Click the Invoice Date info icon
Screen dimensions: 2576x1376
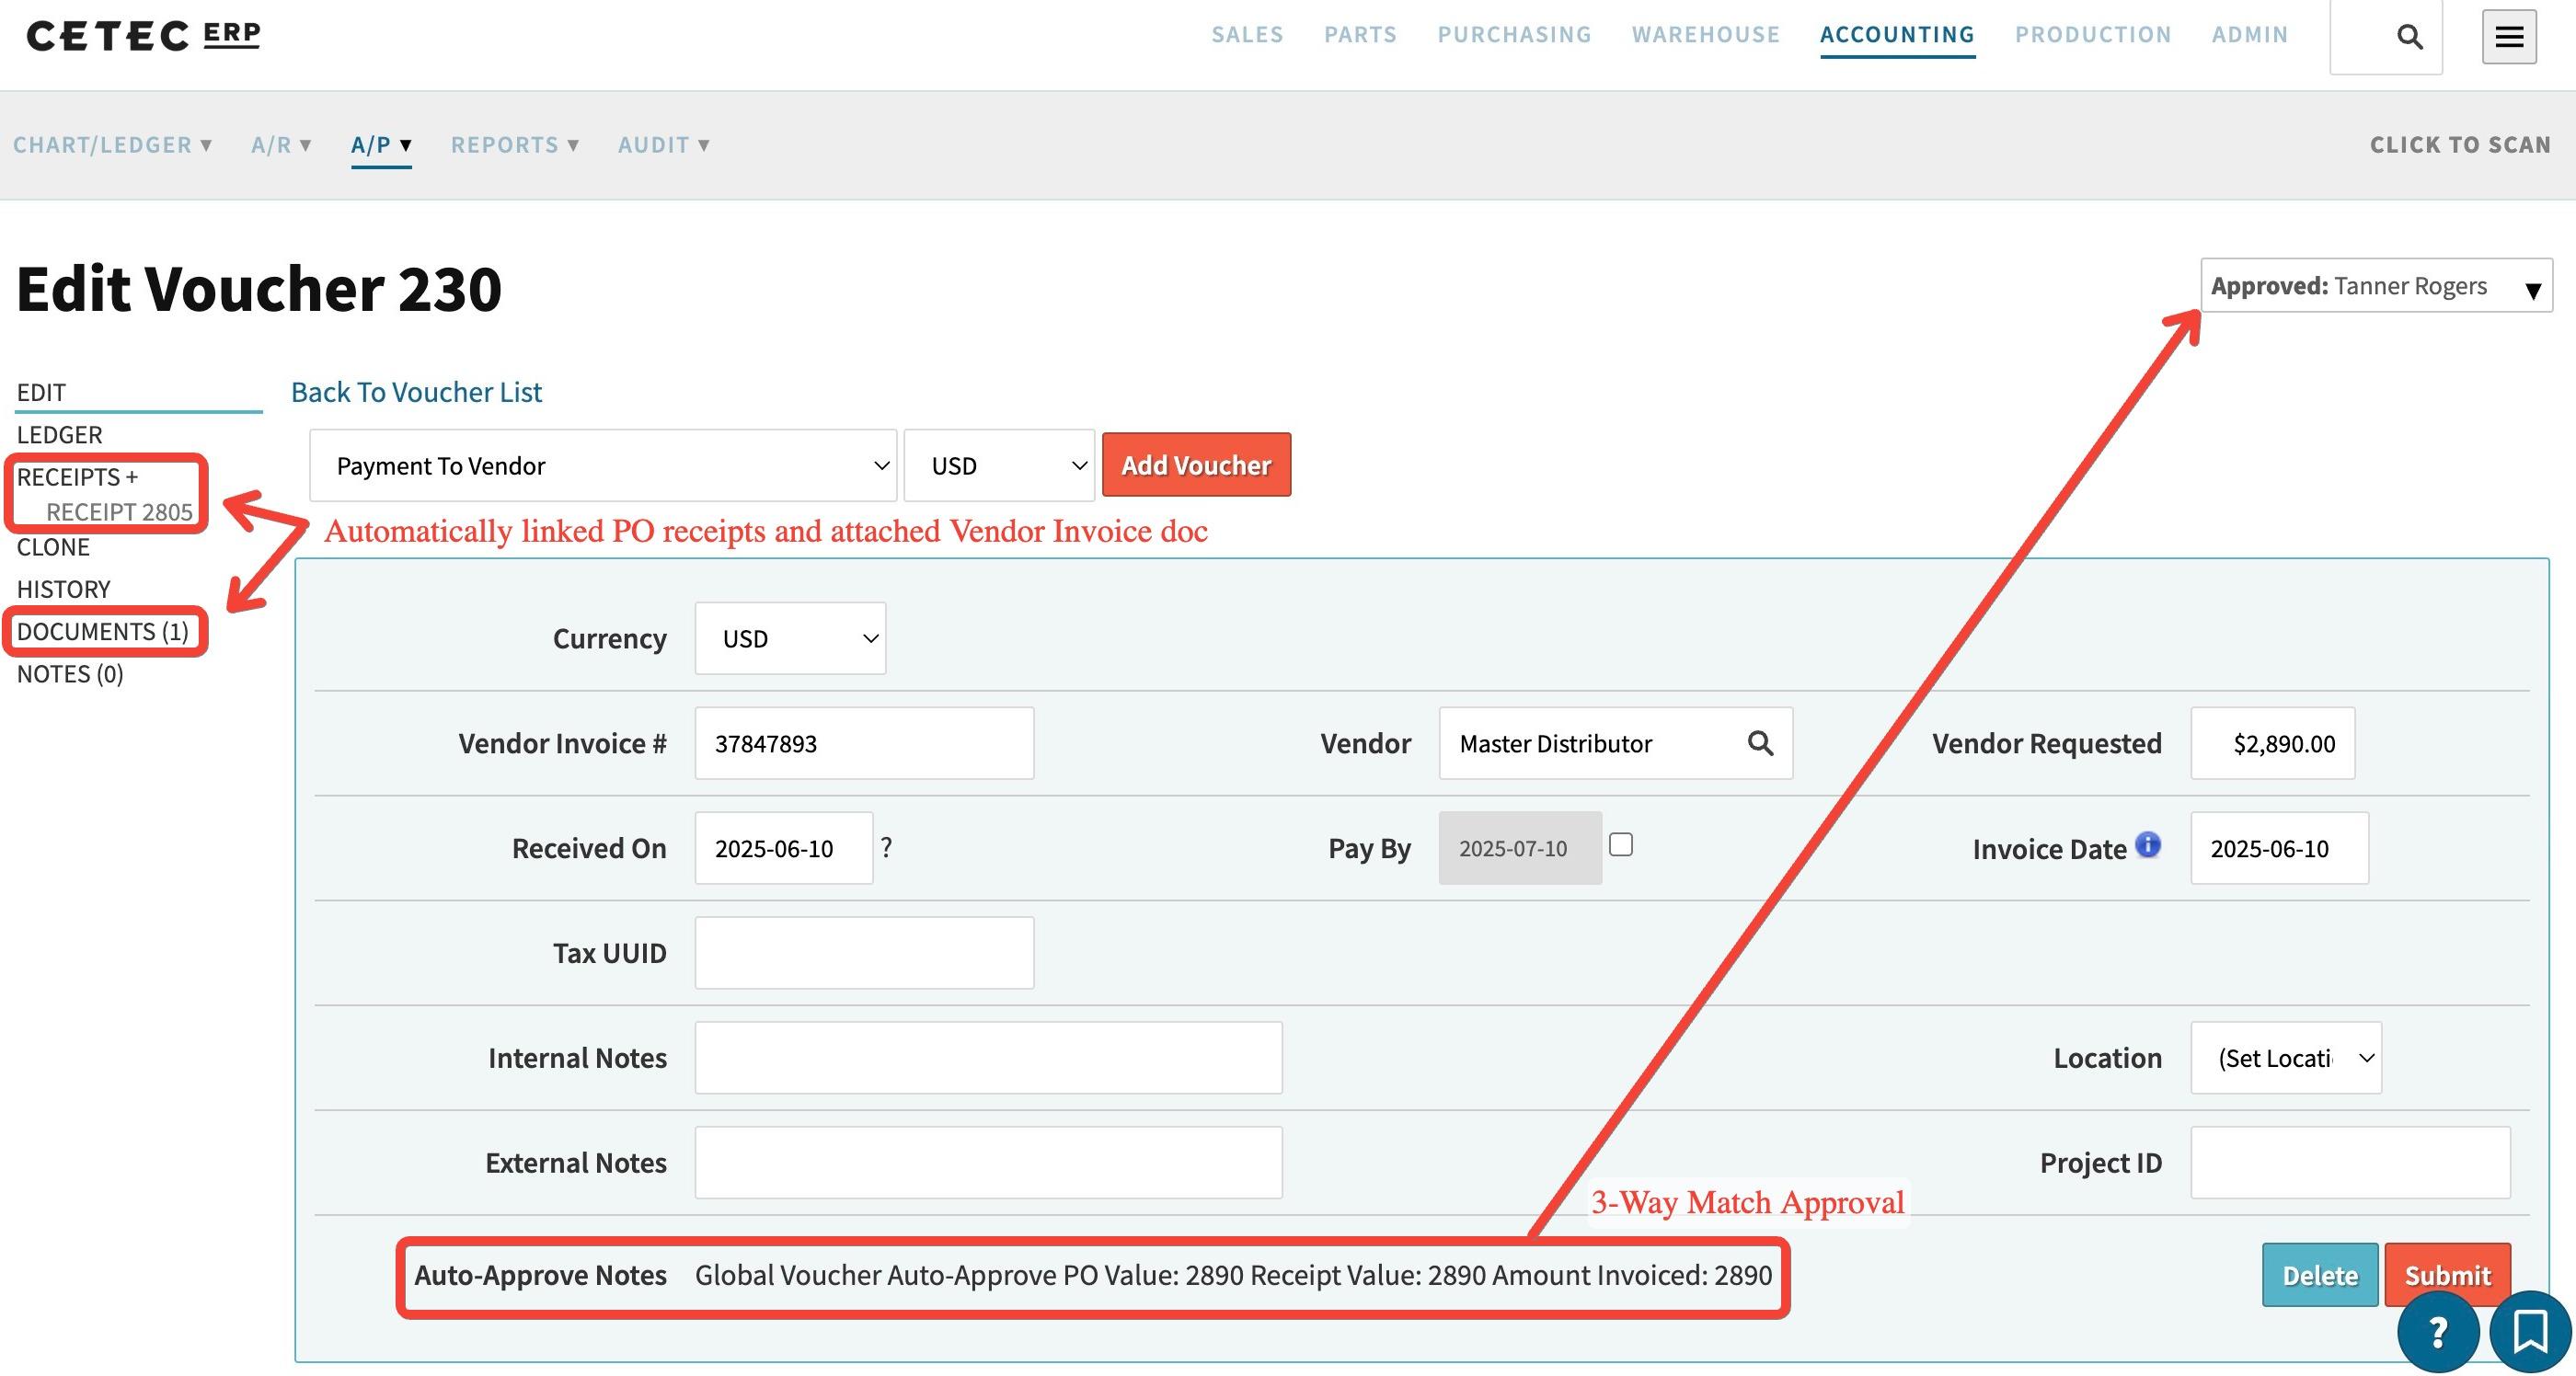pos(2148,845)
